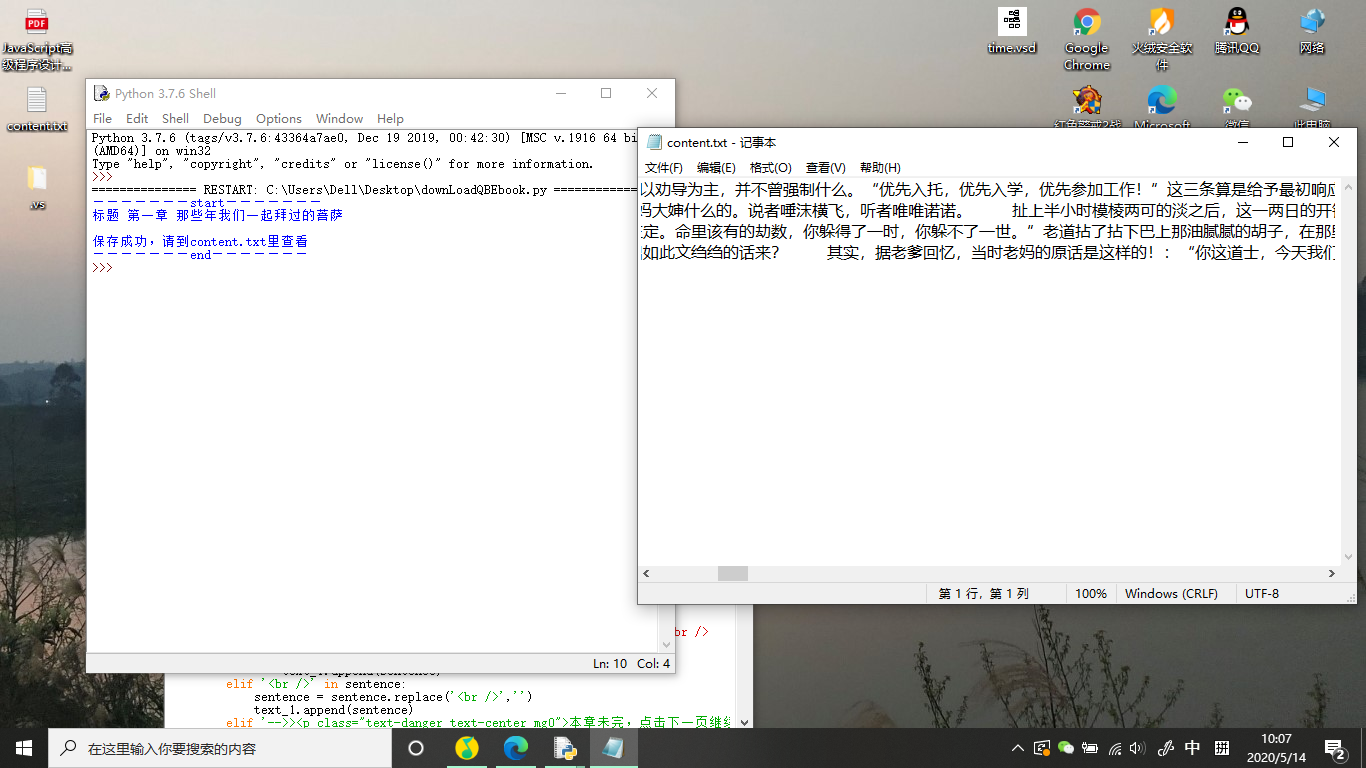Switch to Python IDLE taskbar icon

coord(565,748)
